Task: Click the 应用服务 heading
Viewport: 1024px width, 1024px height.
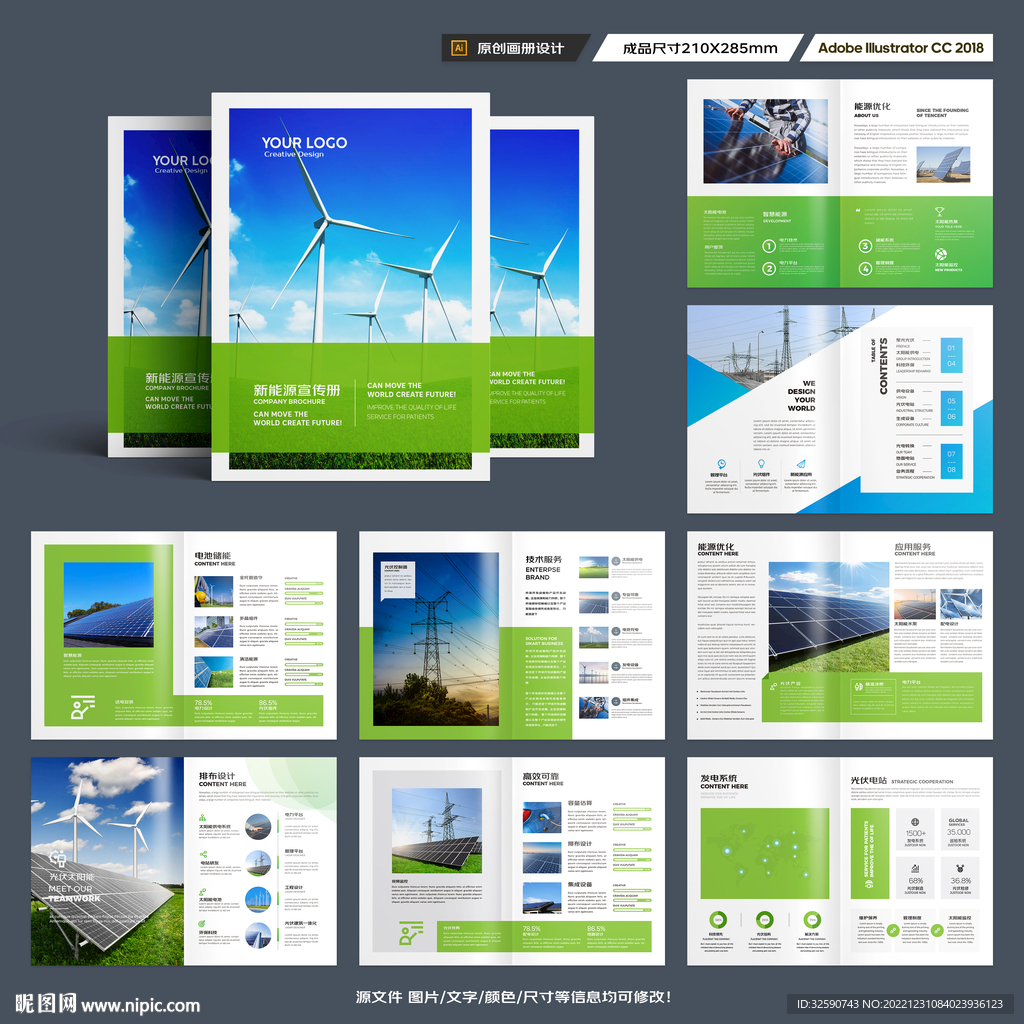Action: tap(912, 547)
